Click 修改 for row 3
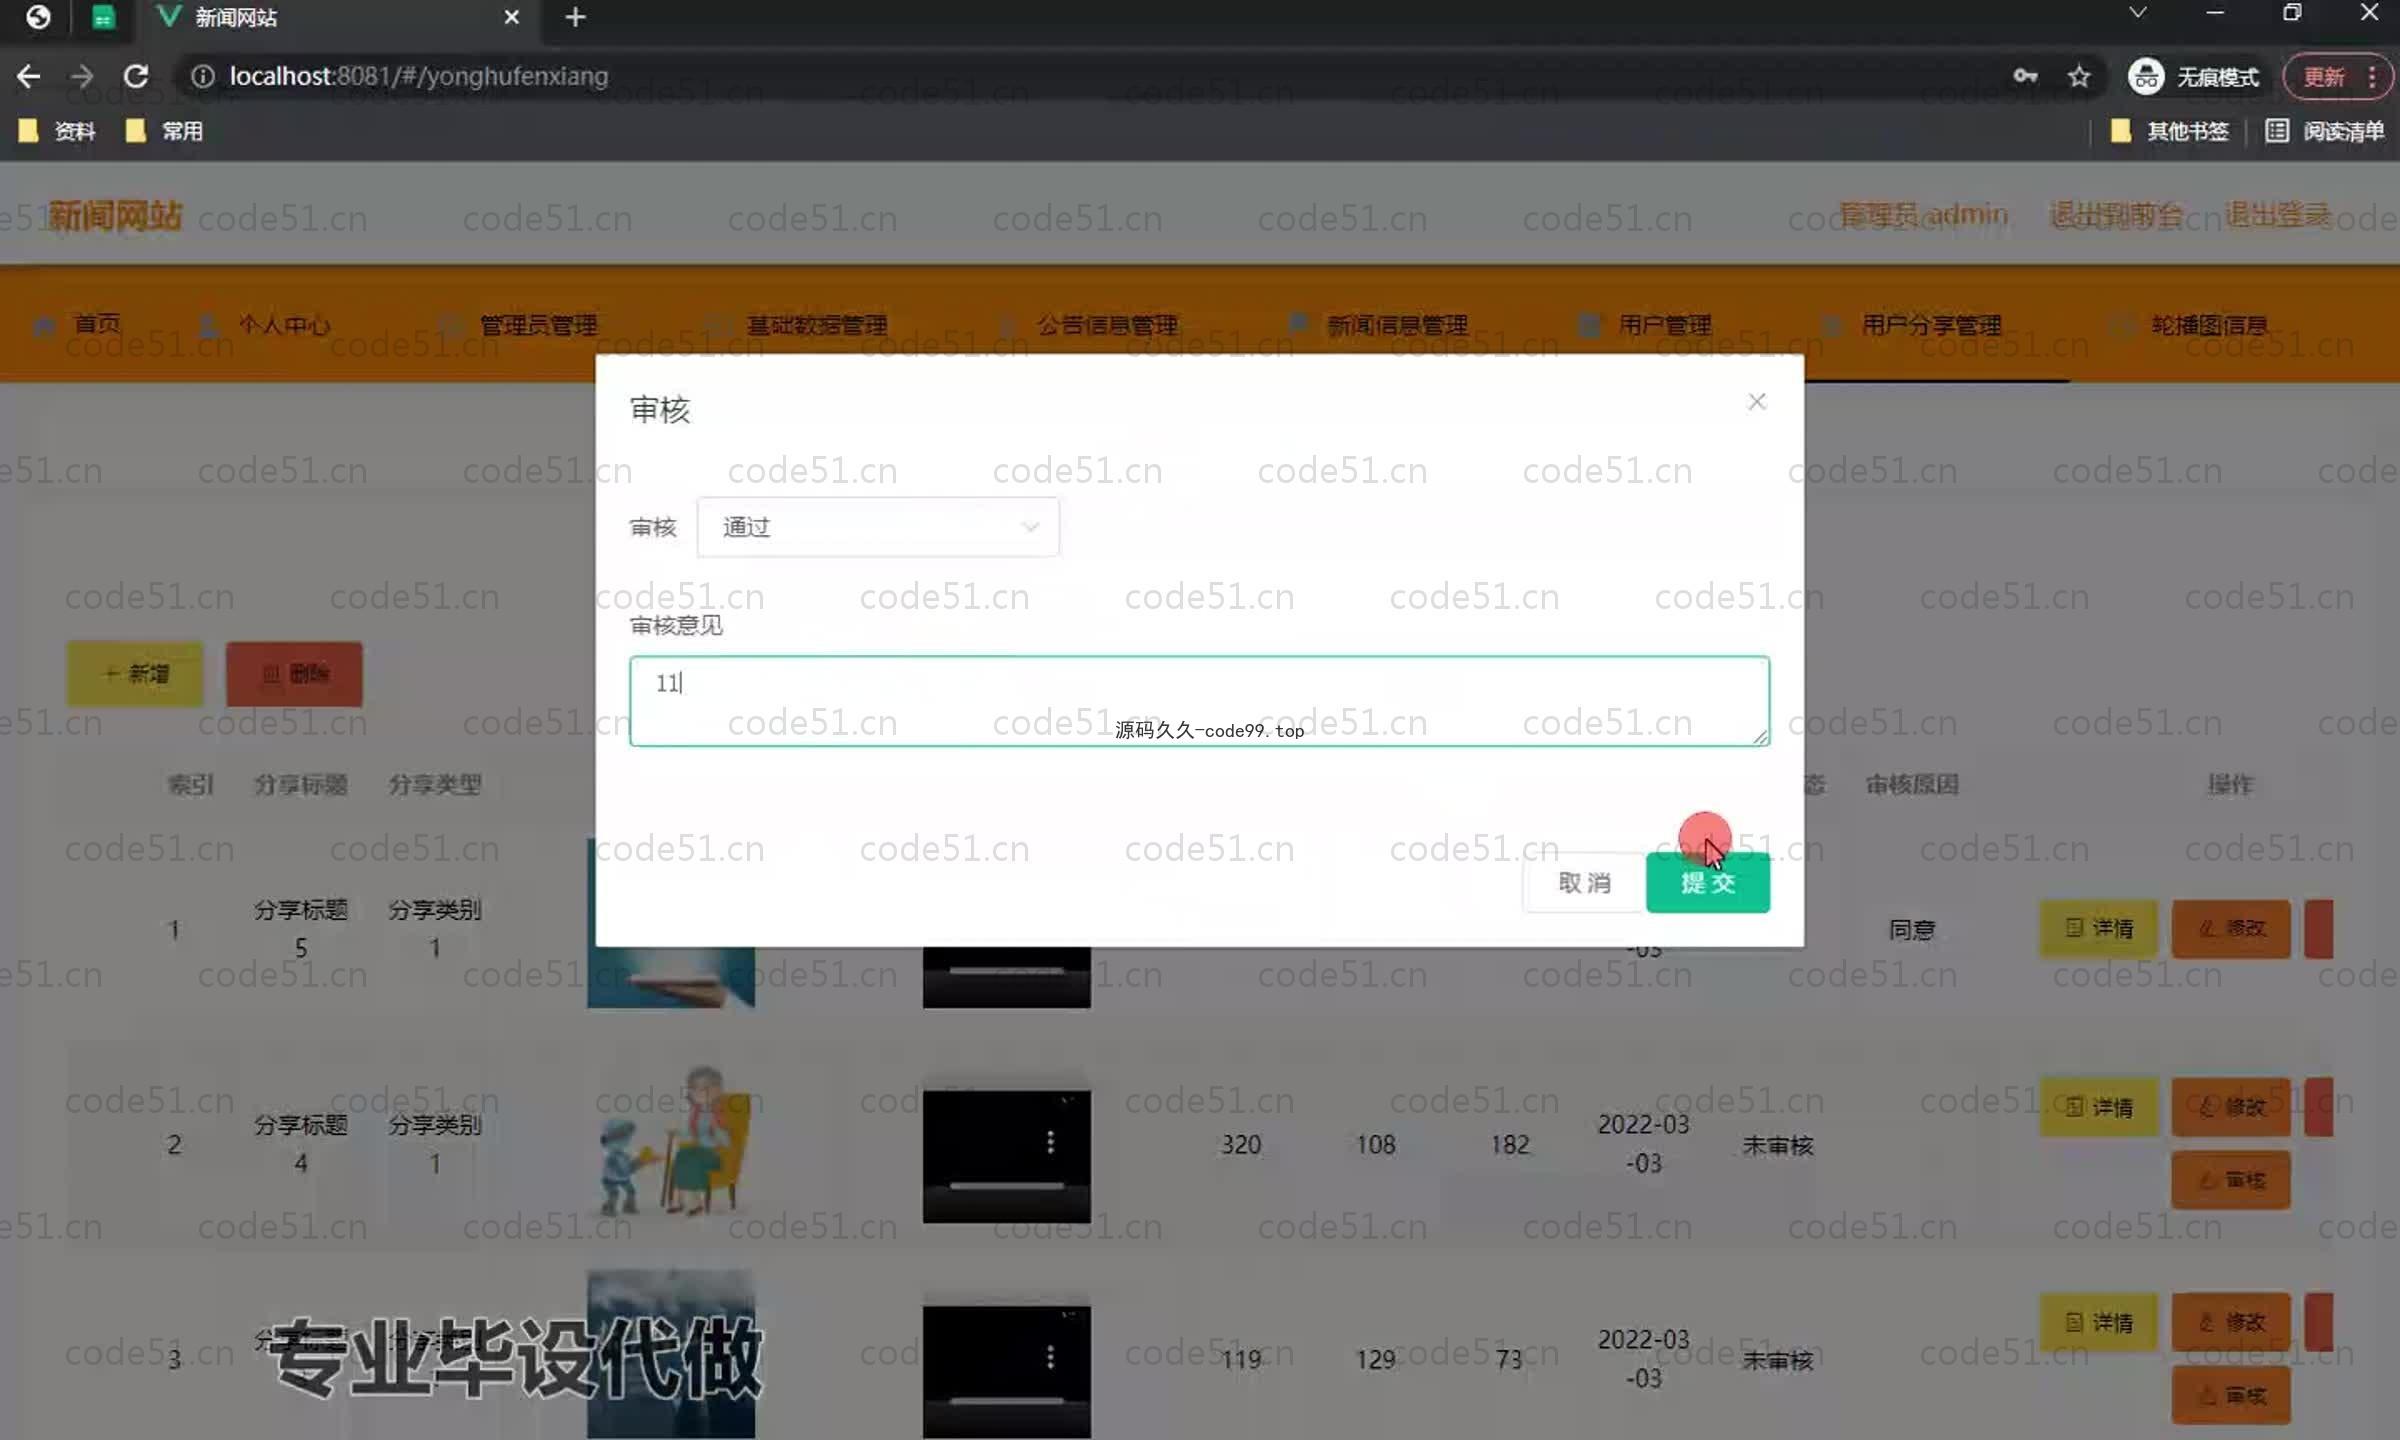The height and width of the screenshot is (1440, 2400). 2231,1322
